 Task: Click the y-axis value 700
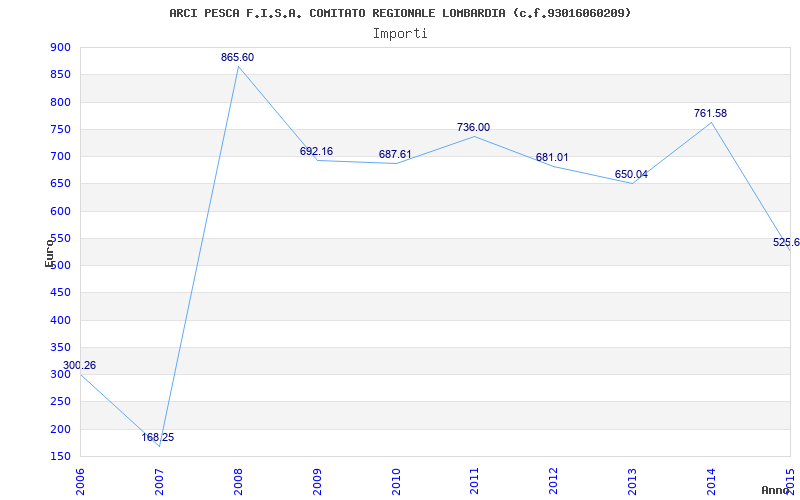[60, 156]
